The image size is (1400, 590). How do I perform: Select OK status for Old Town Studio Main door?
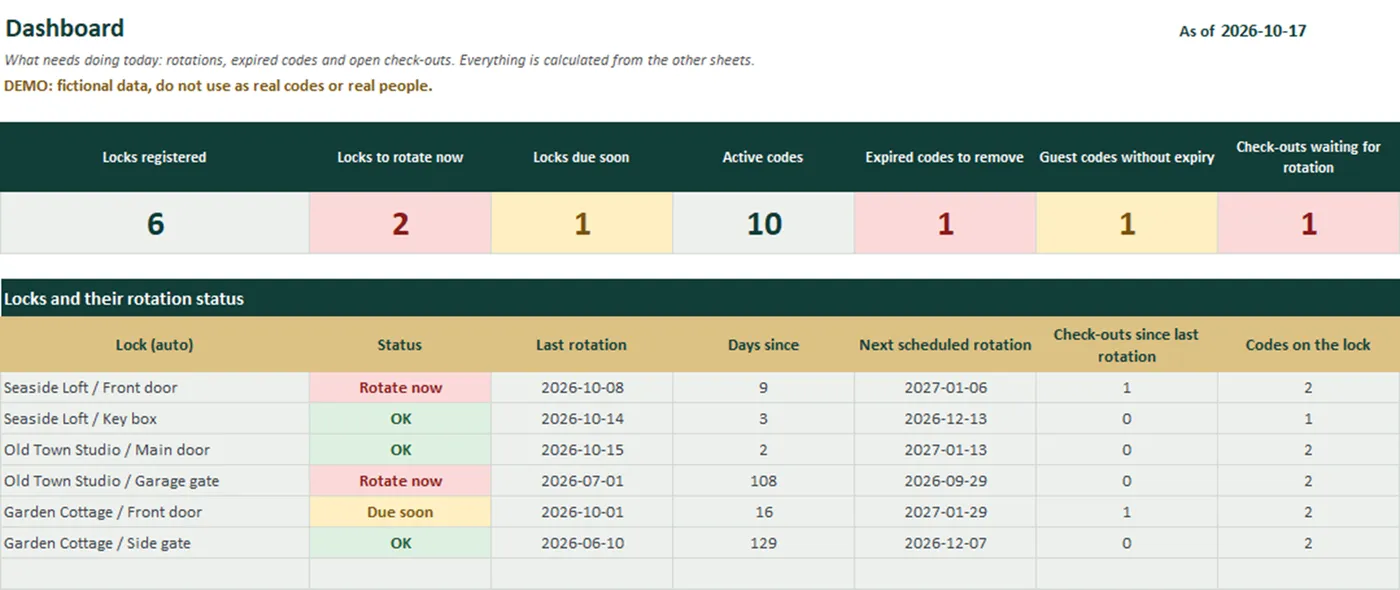tap(400, 450)
